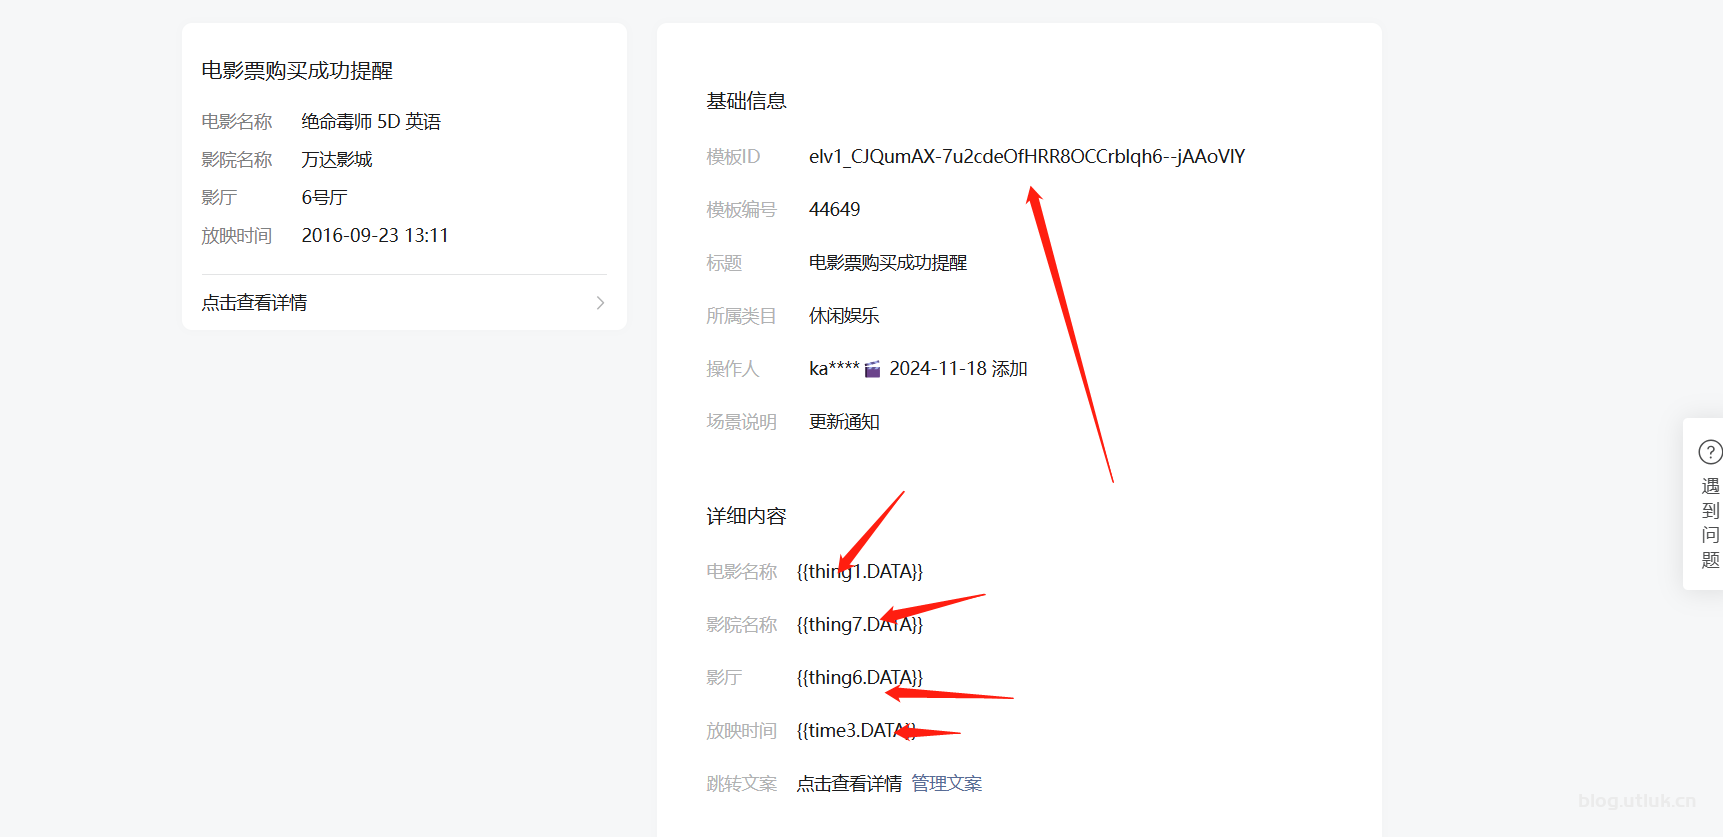This screenshot has height=837, width=1723.
Task: Click the 基础信息 section heading
Action: [x=746, y=101]
